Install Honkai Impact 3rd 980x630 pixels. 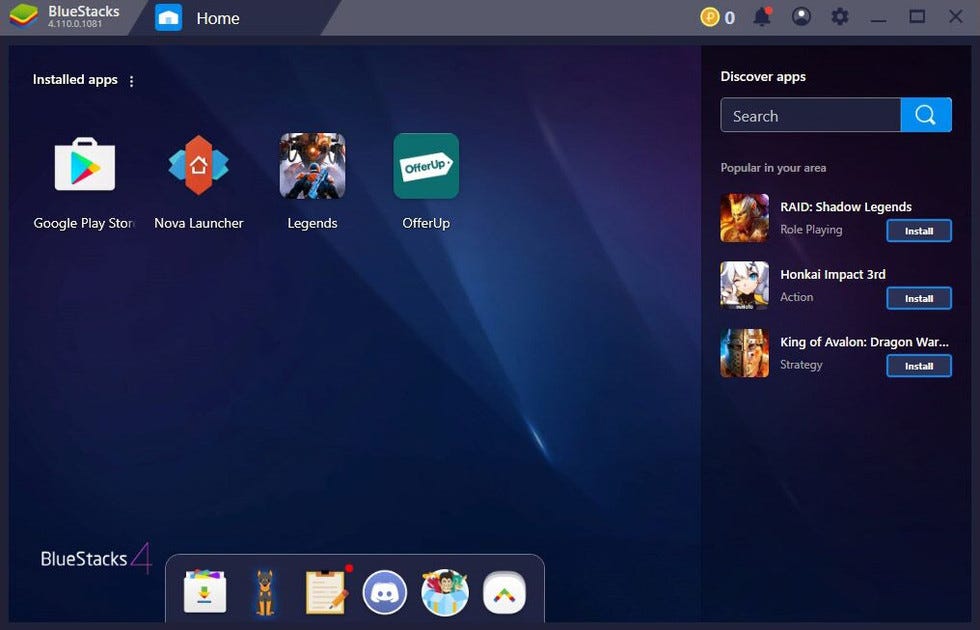918,298
